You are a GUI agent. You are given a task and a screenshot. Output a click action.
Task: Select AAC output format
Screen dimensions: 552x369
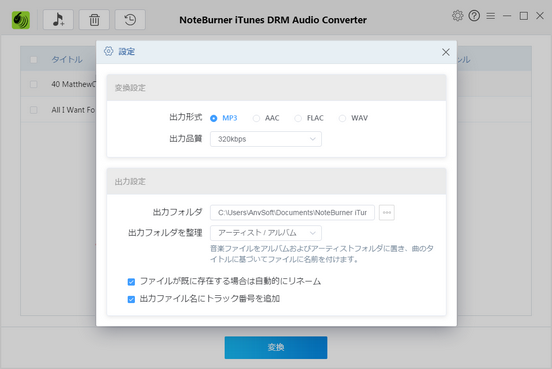pos(256,118)
